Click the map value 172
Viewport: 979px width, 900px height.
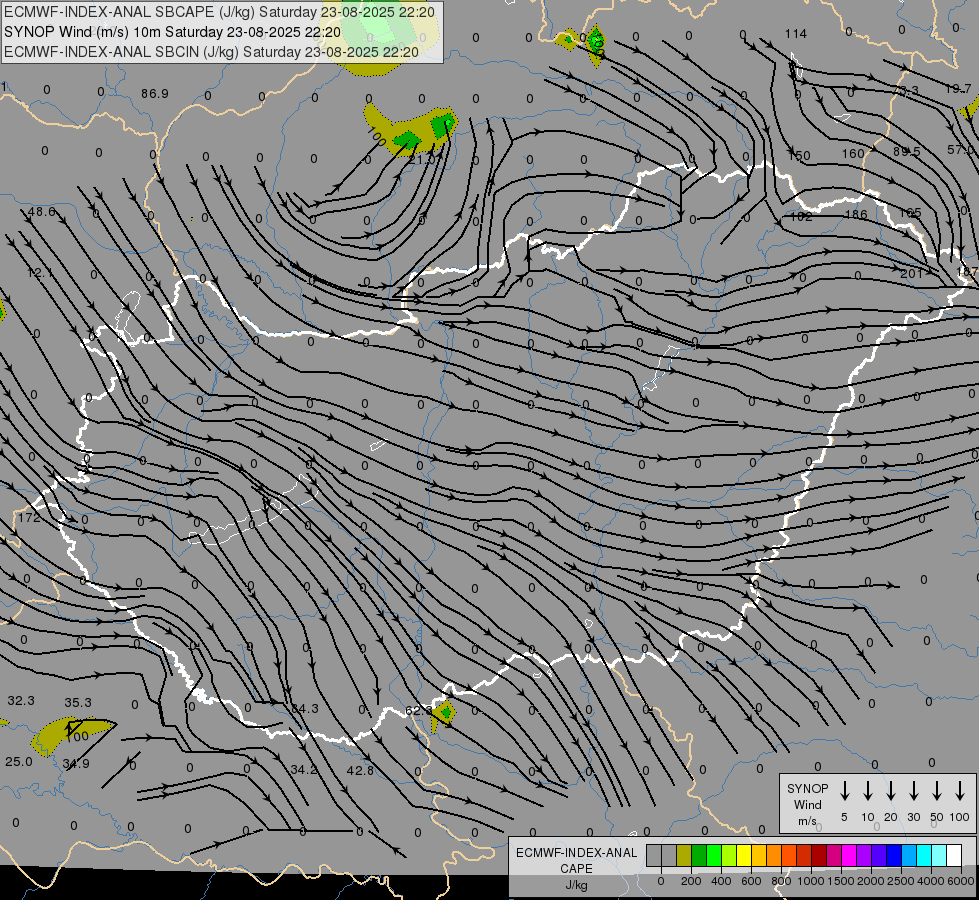(29, 517)
